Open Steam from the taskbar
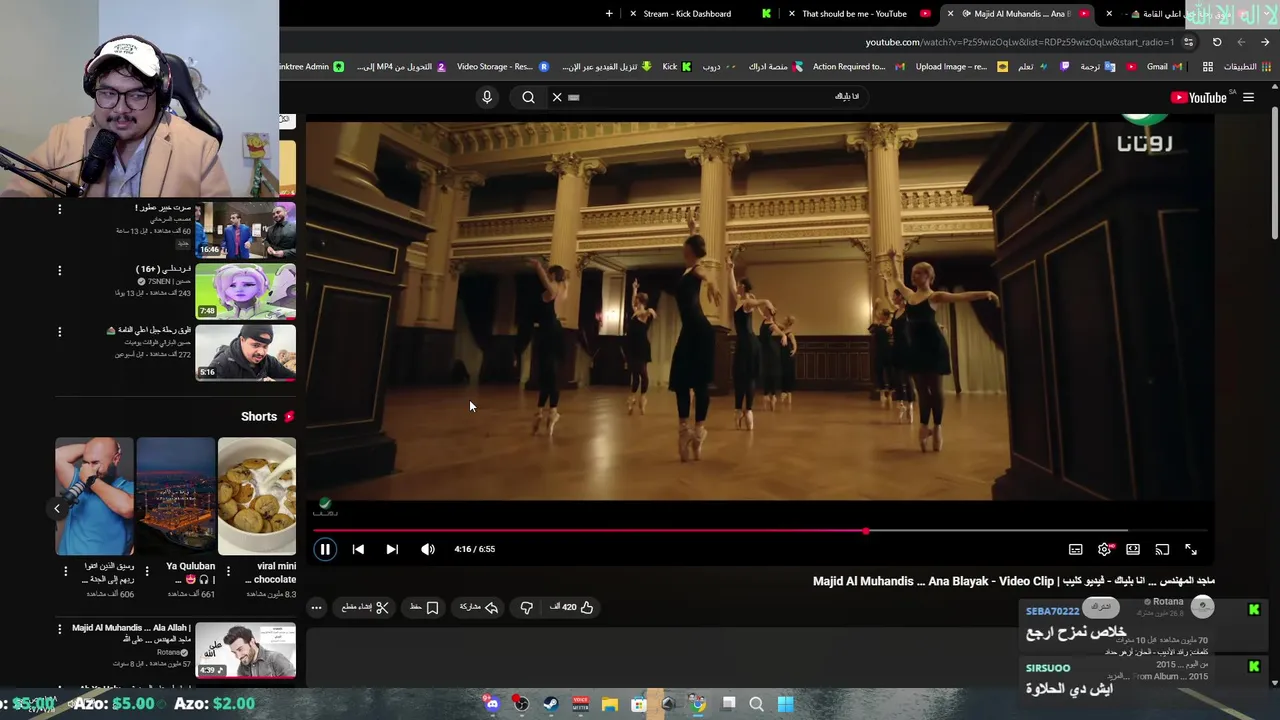The width and height of the screenshot is (1280, 720). tap(550, 704)
